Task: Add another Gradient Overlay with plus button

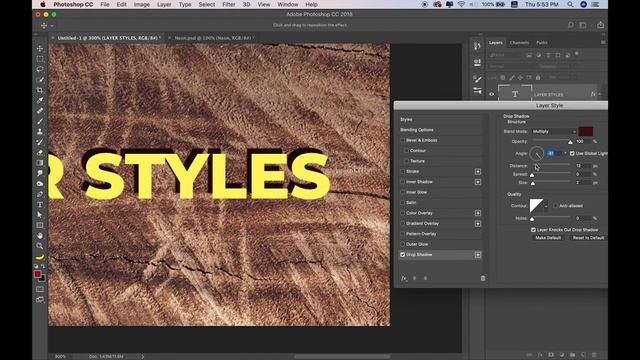Action: click(478, 224)
